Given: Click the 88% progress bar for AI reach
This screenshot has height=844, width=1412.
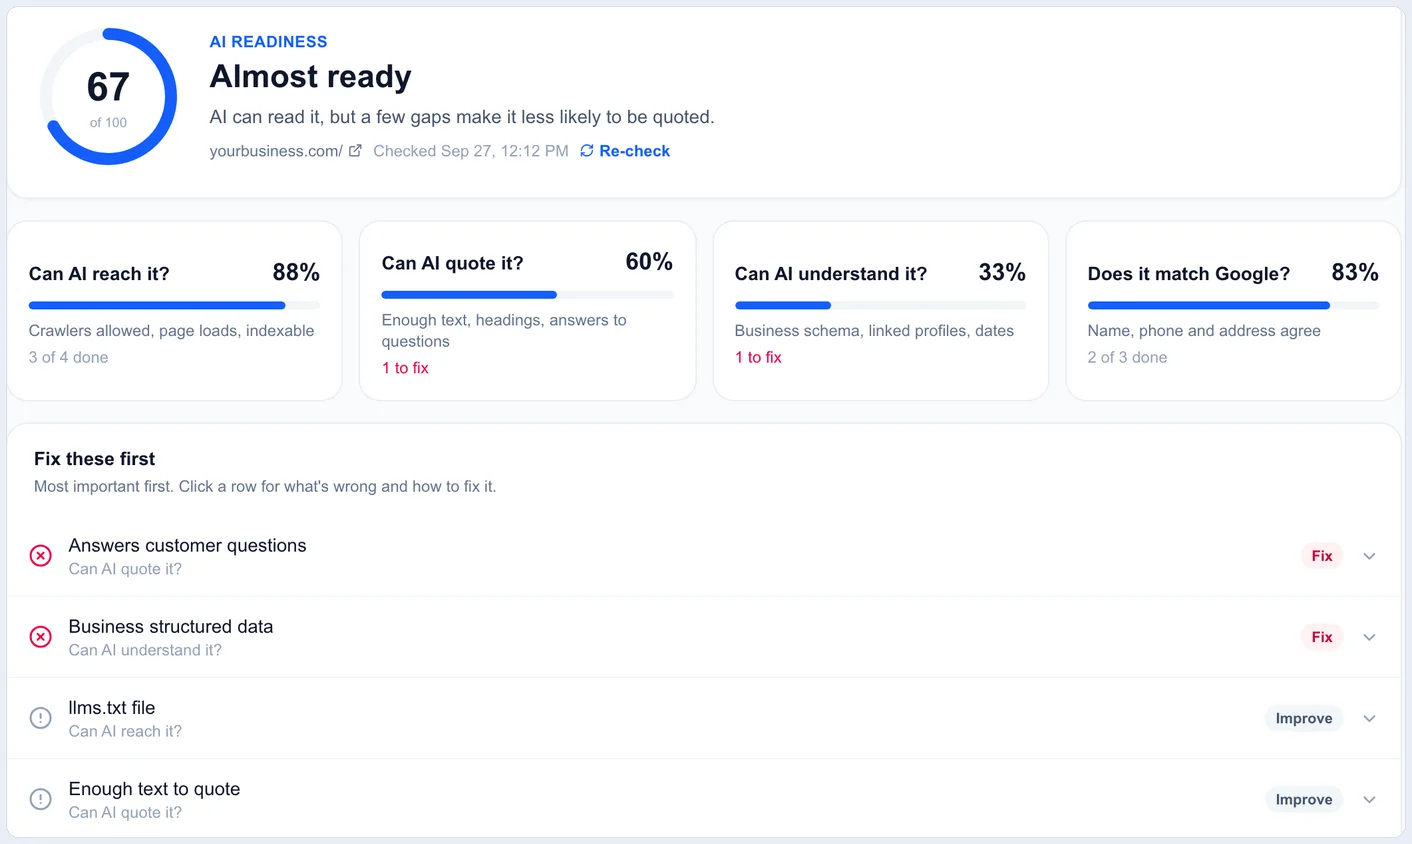Looking at the screenshot, I should pos(174,305).
